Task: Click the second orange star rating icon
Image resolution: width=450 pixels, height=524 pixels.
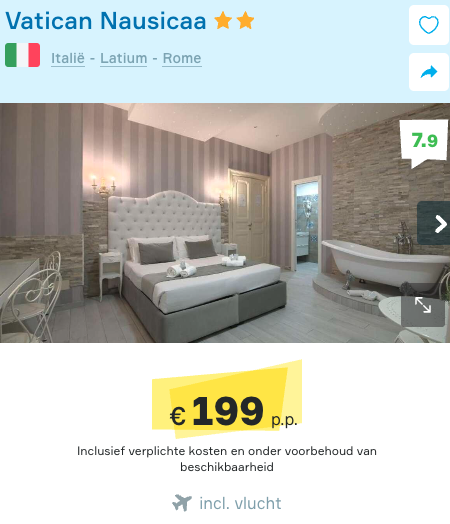Action: tap(246, 20)
